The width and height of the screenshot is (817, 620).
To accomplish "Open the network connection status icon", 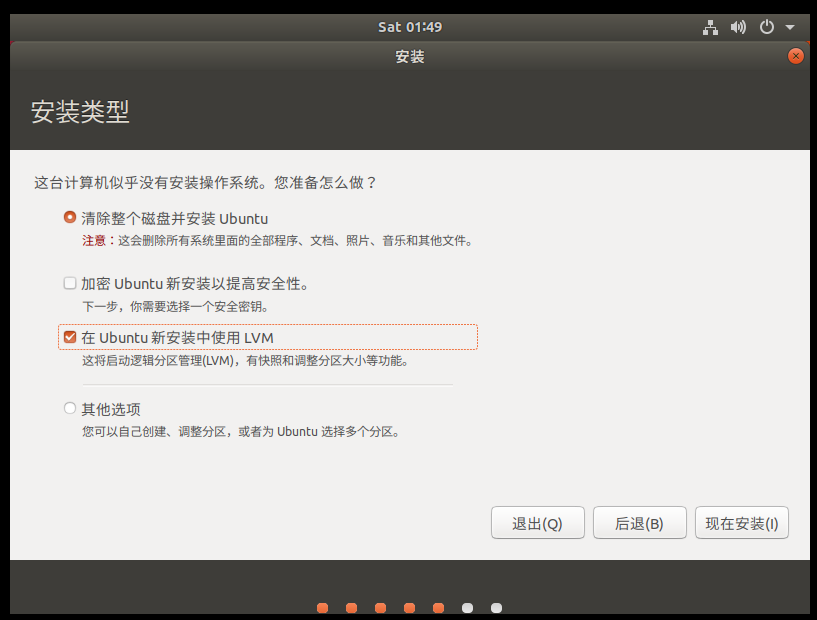I will click(x=710, y=27).
